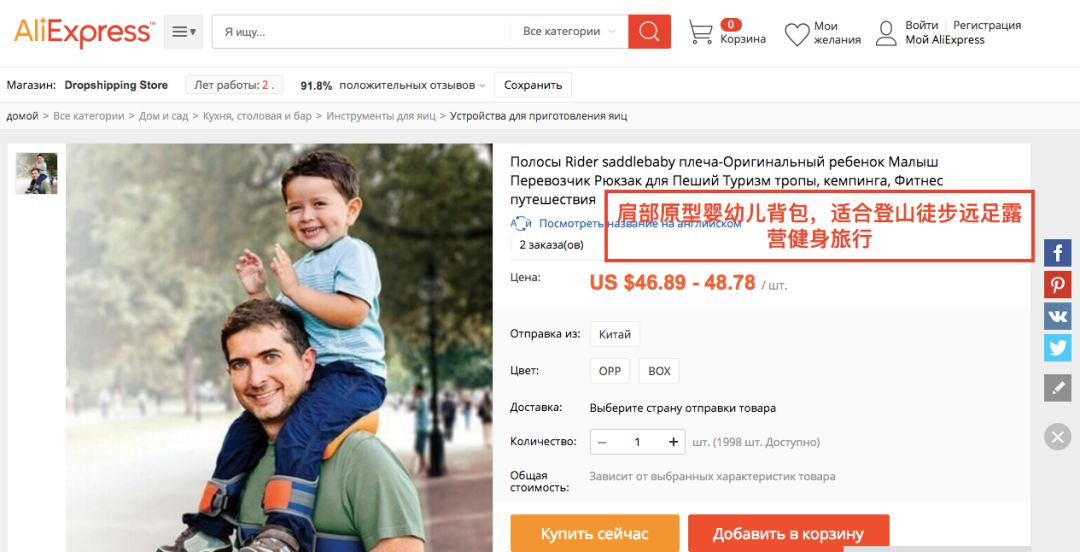Select the OPP color option
Screen dimensions: 1080x552
pos(610,371)
